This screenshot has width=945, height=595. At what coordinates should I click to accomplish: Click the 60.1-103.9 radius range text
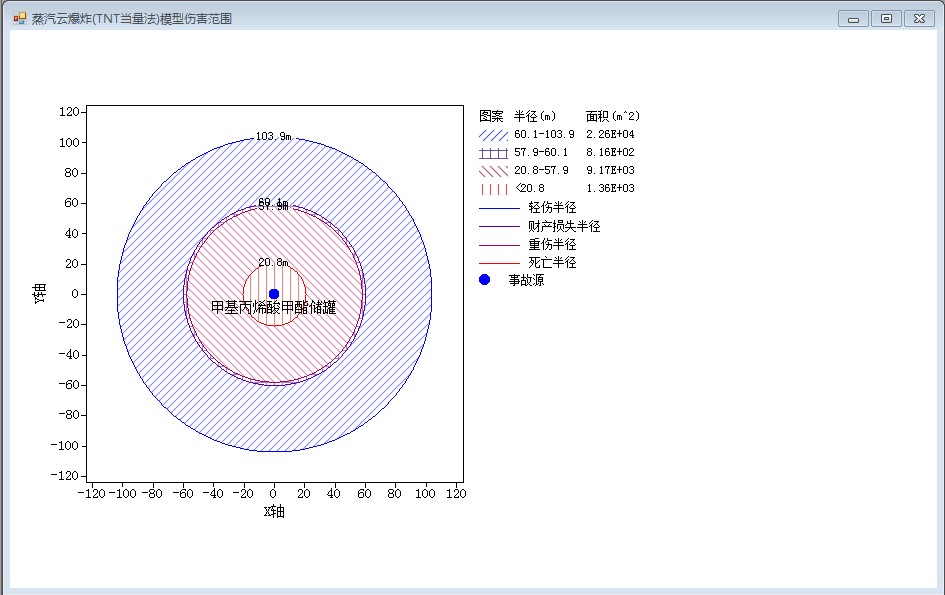(544, 134)
